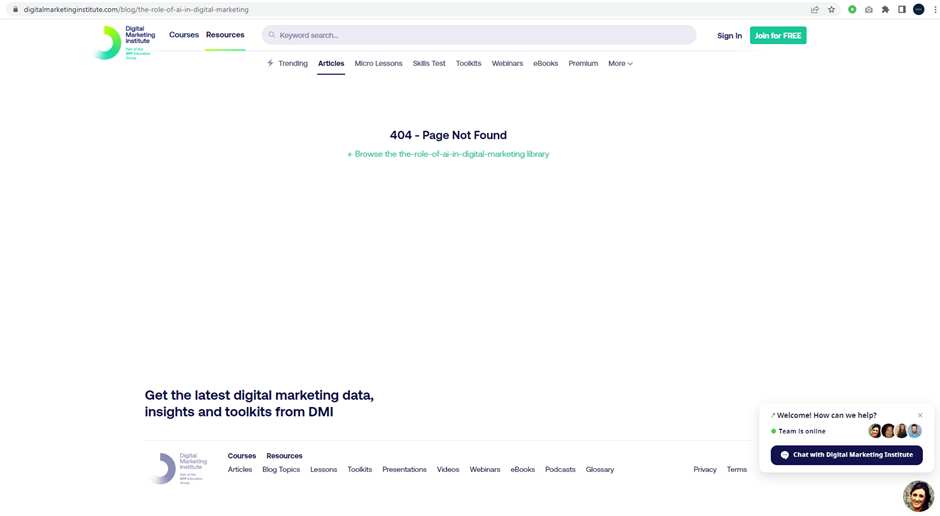This screenshot has height=516, width=940.
Task: Open the Privacy link
Action: 705,470
